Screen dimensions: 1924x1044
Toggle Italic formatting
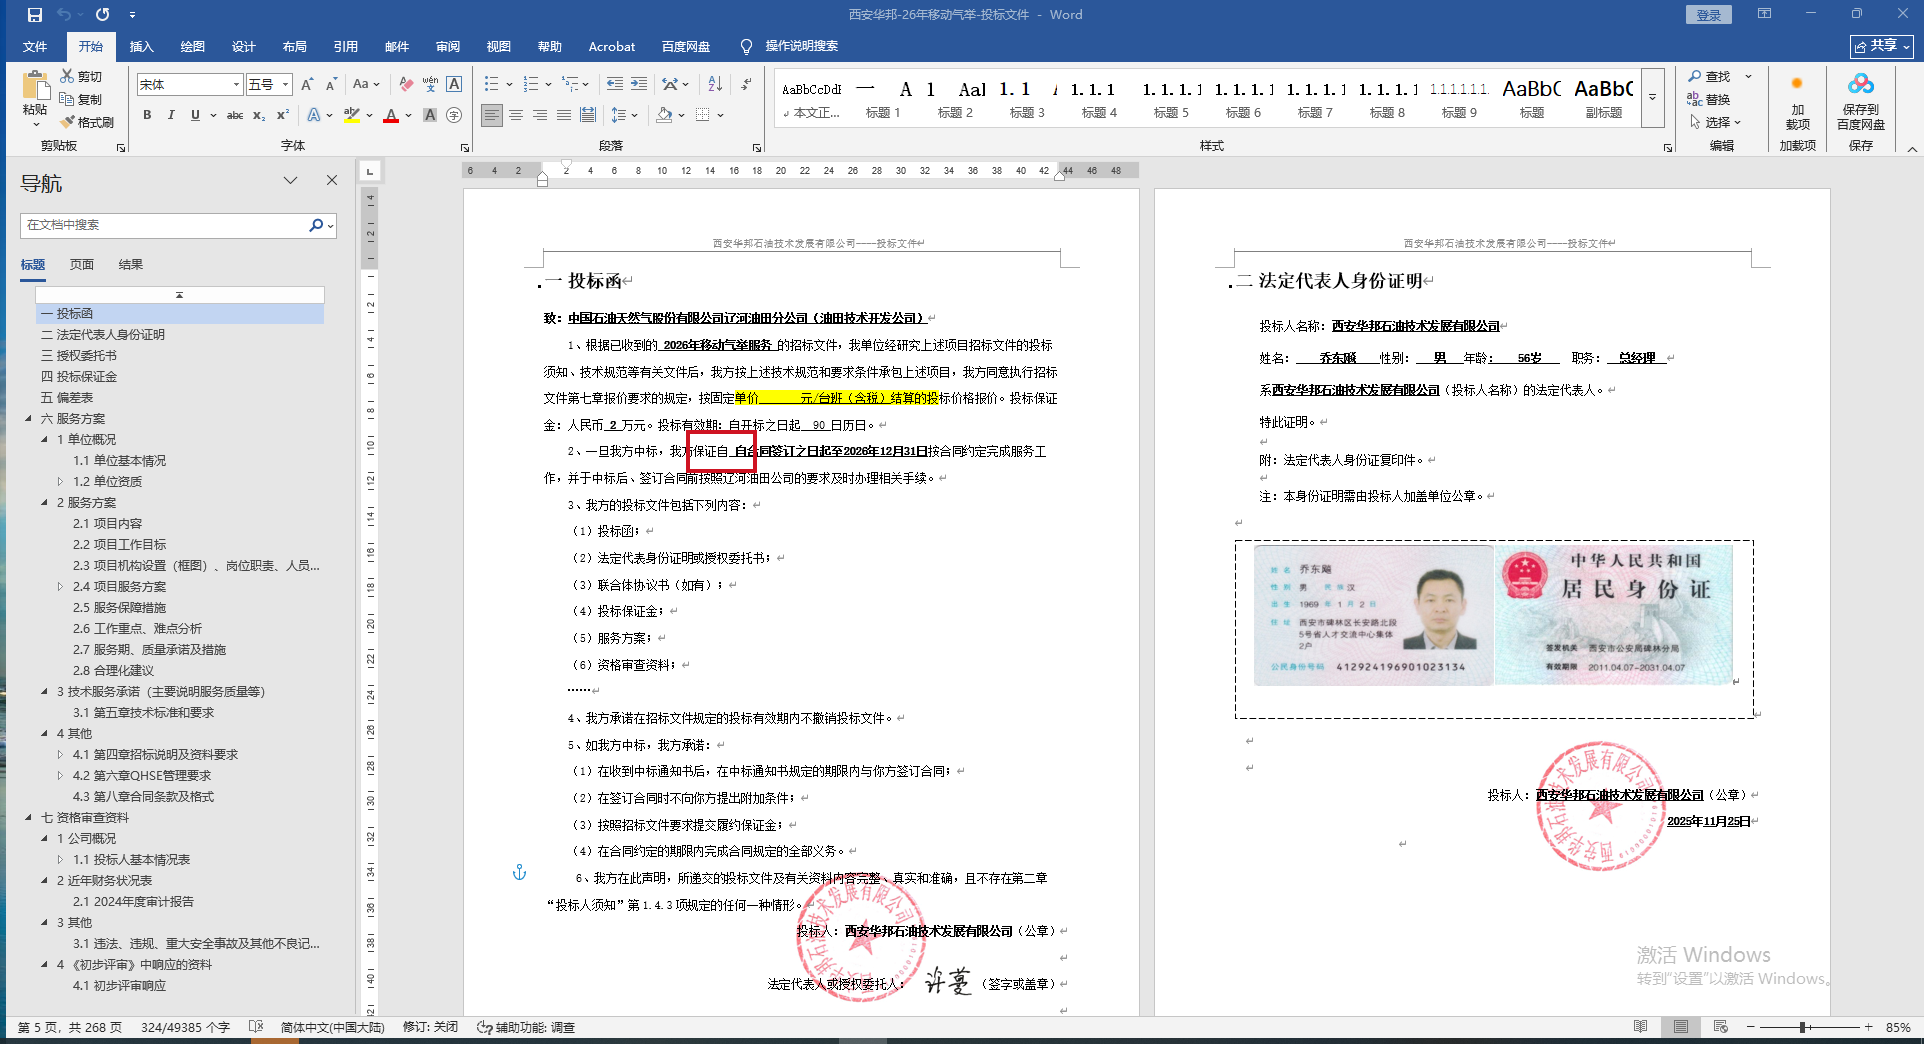click(171, 115)
